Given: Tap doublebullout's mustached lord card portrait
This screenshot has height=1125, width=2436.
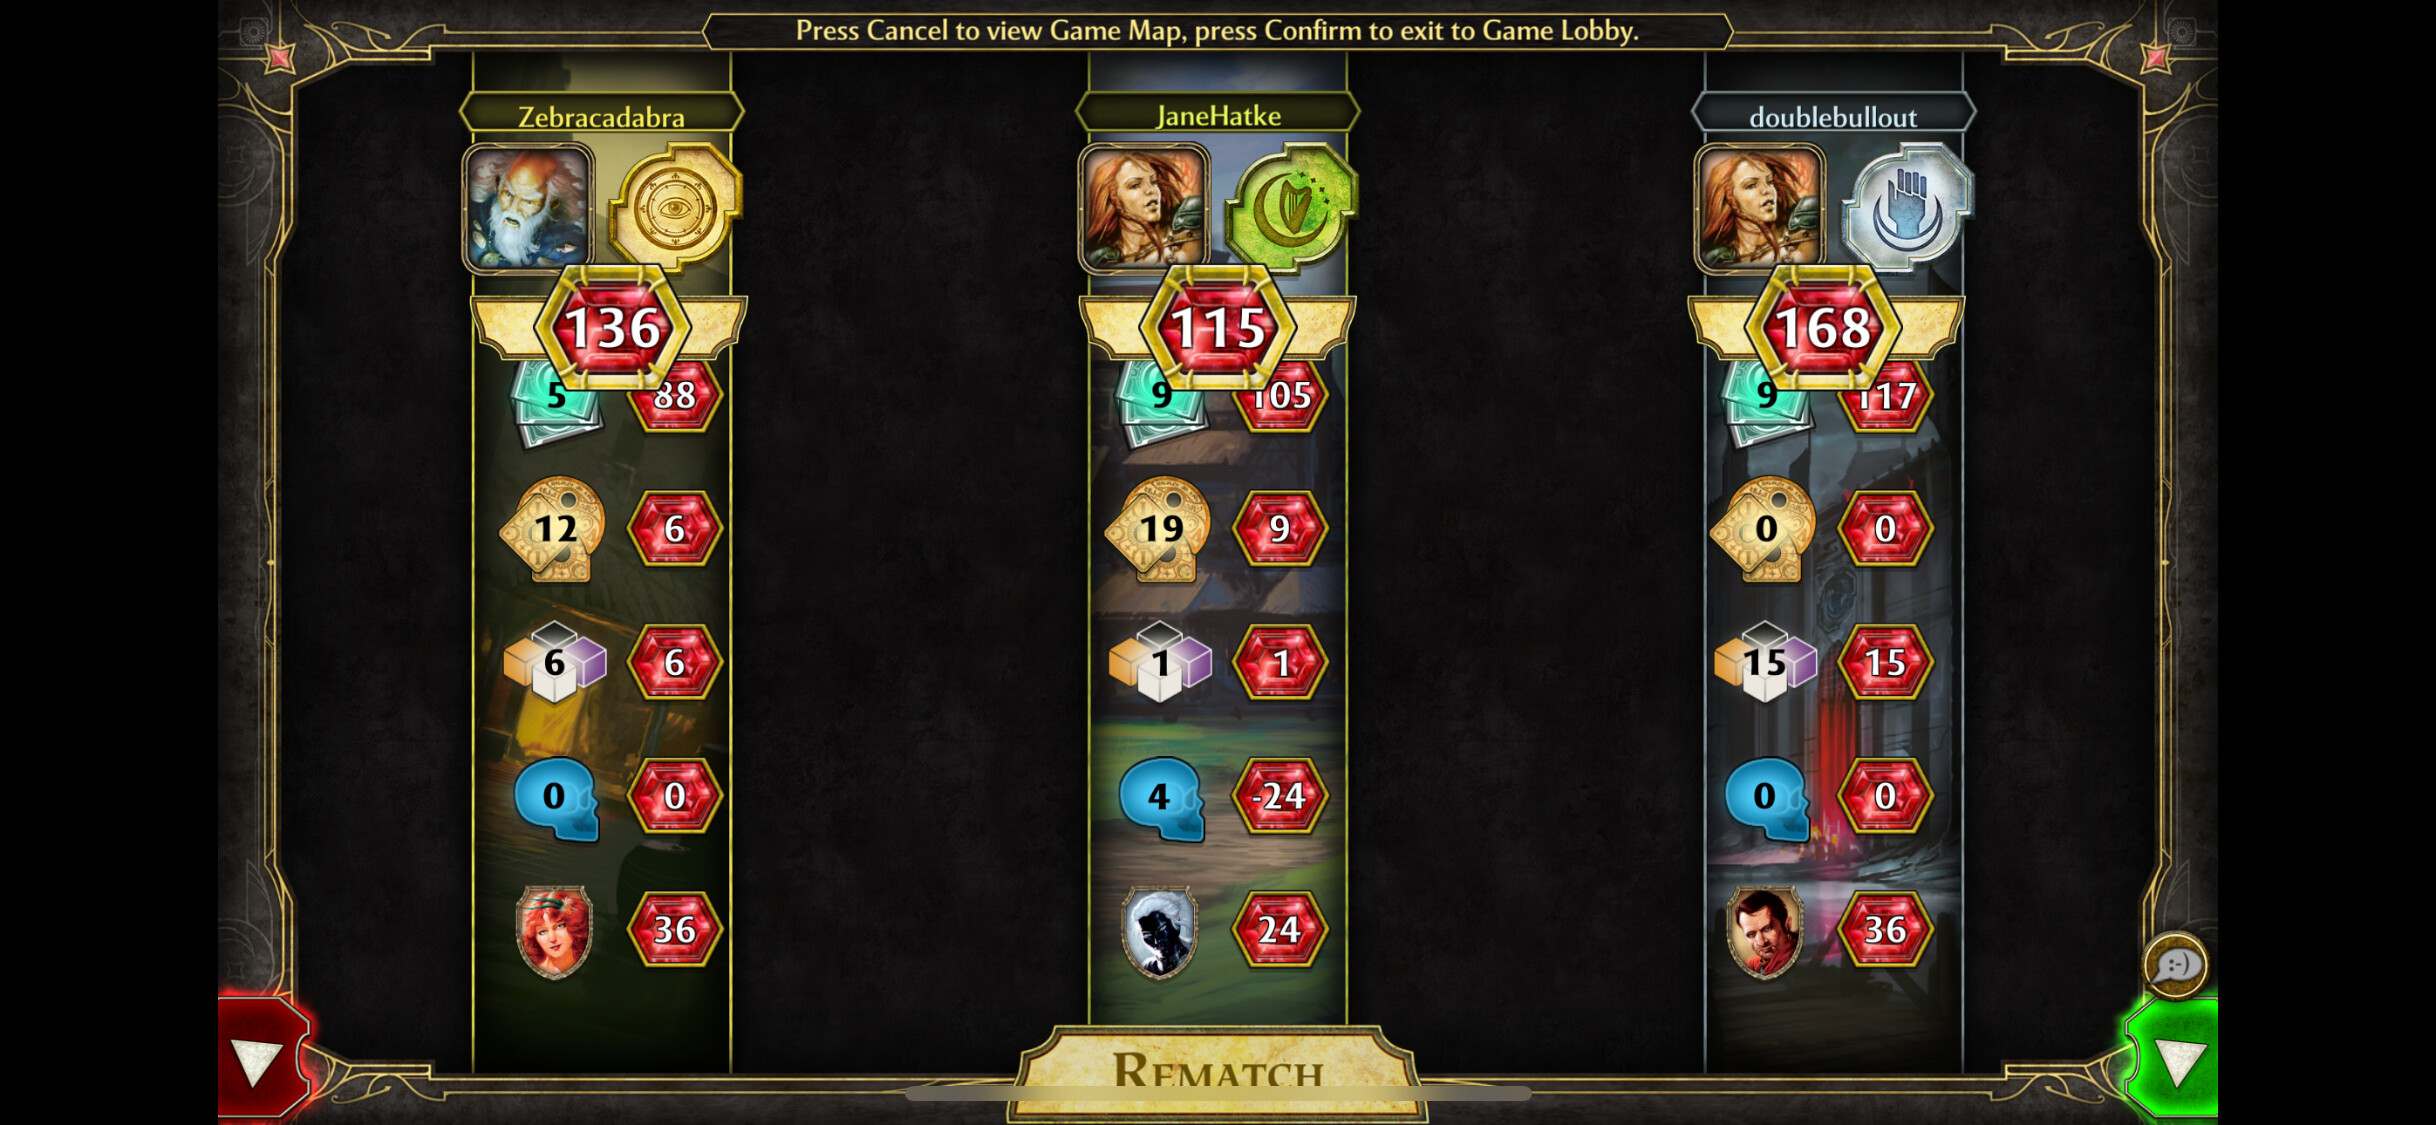Looking at the screenshot, I should pos(1765,931).
